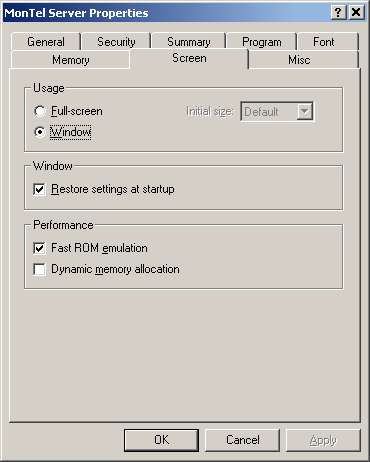
Task: Open the General tab
Action: (x=46, y=42)
